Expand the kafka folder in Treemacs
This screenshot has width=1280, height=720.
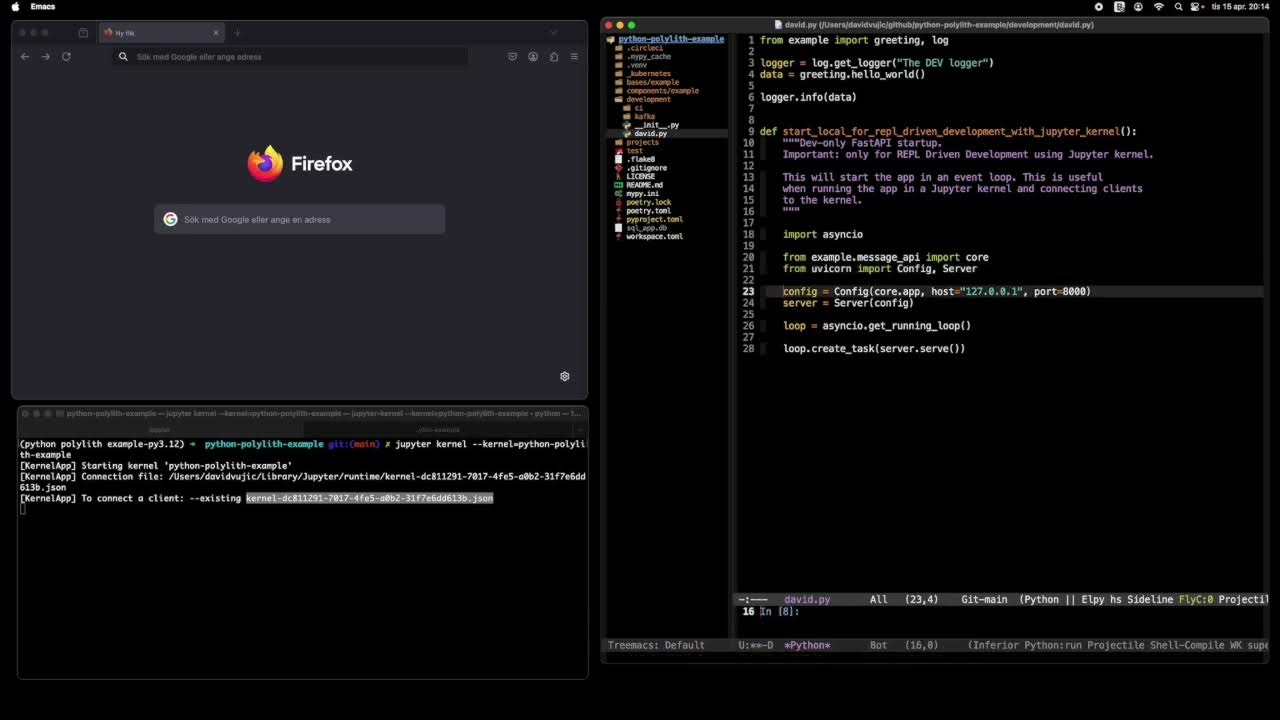[645, 116]
